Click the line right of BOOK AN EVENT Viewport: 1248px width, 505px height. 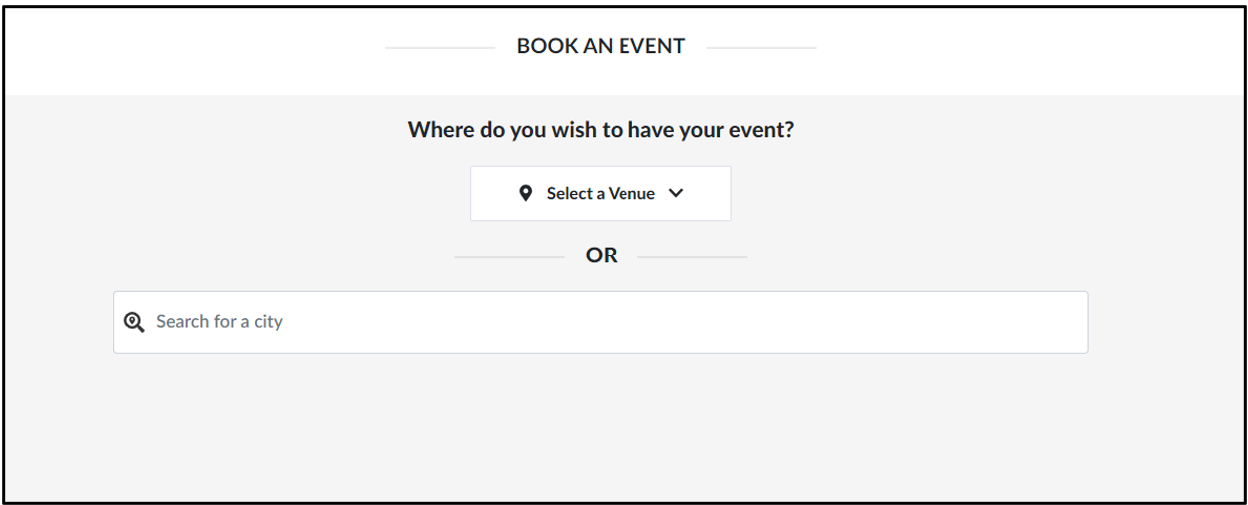pyautogui.click(x=761, y=47)
